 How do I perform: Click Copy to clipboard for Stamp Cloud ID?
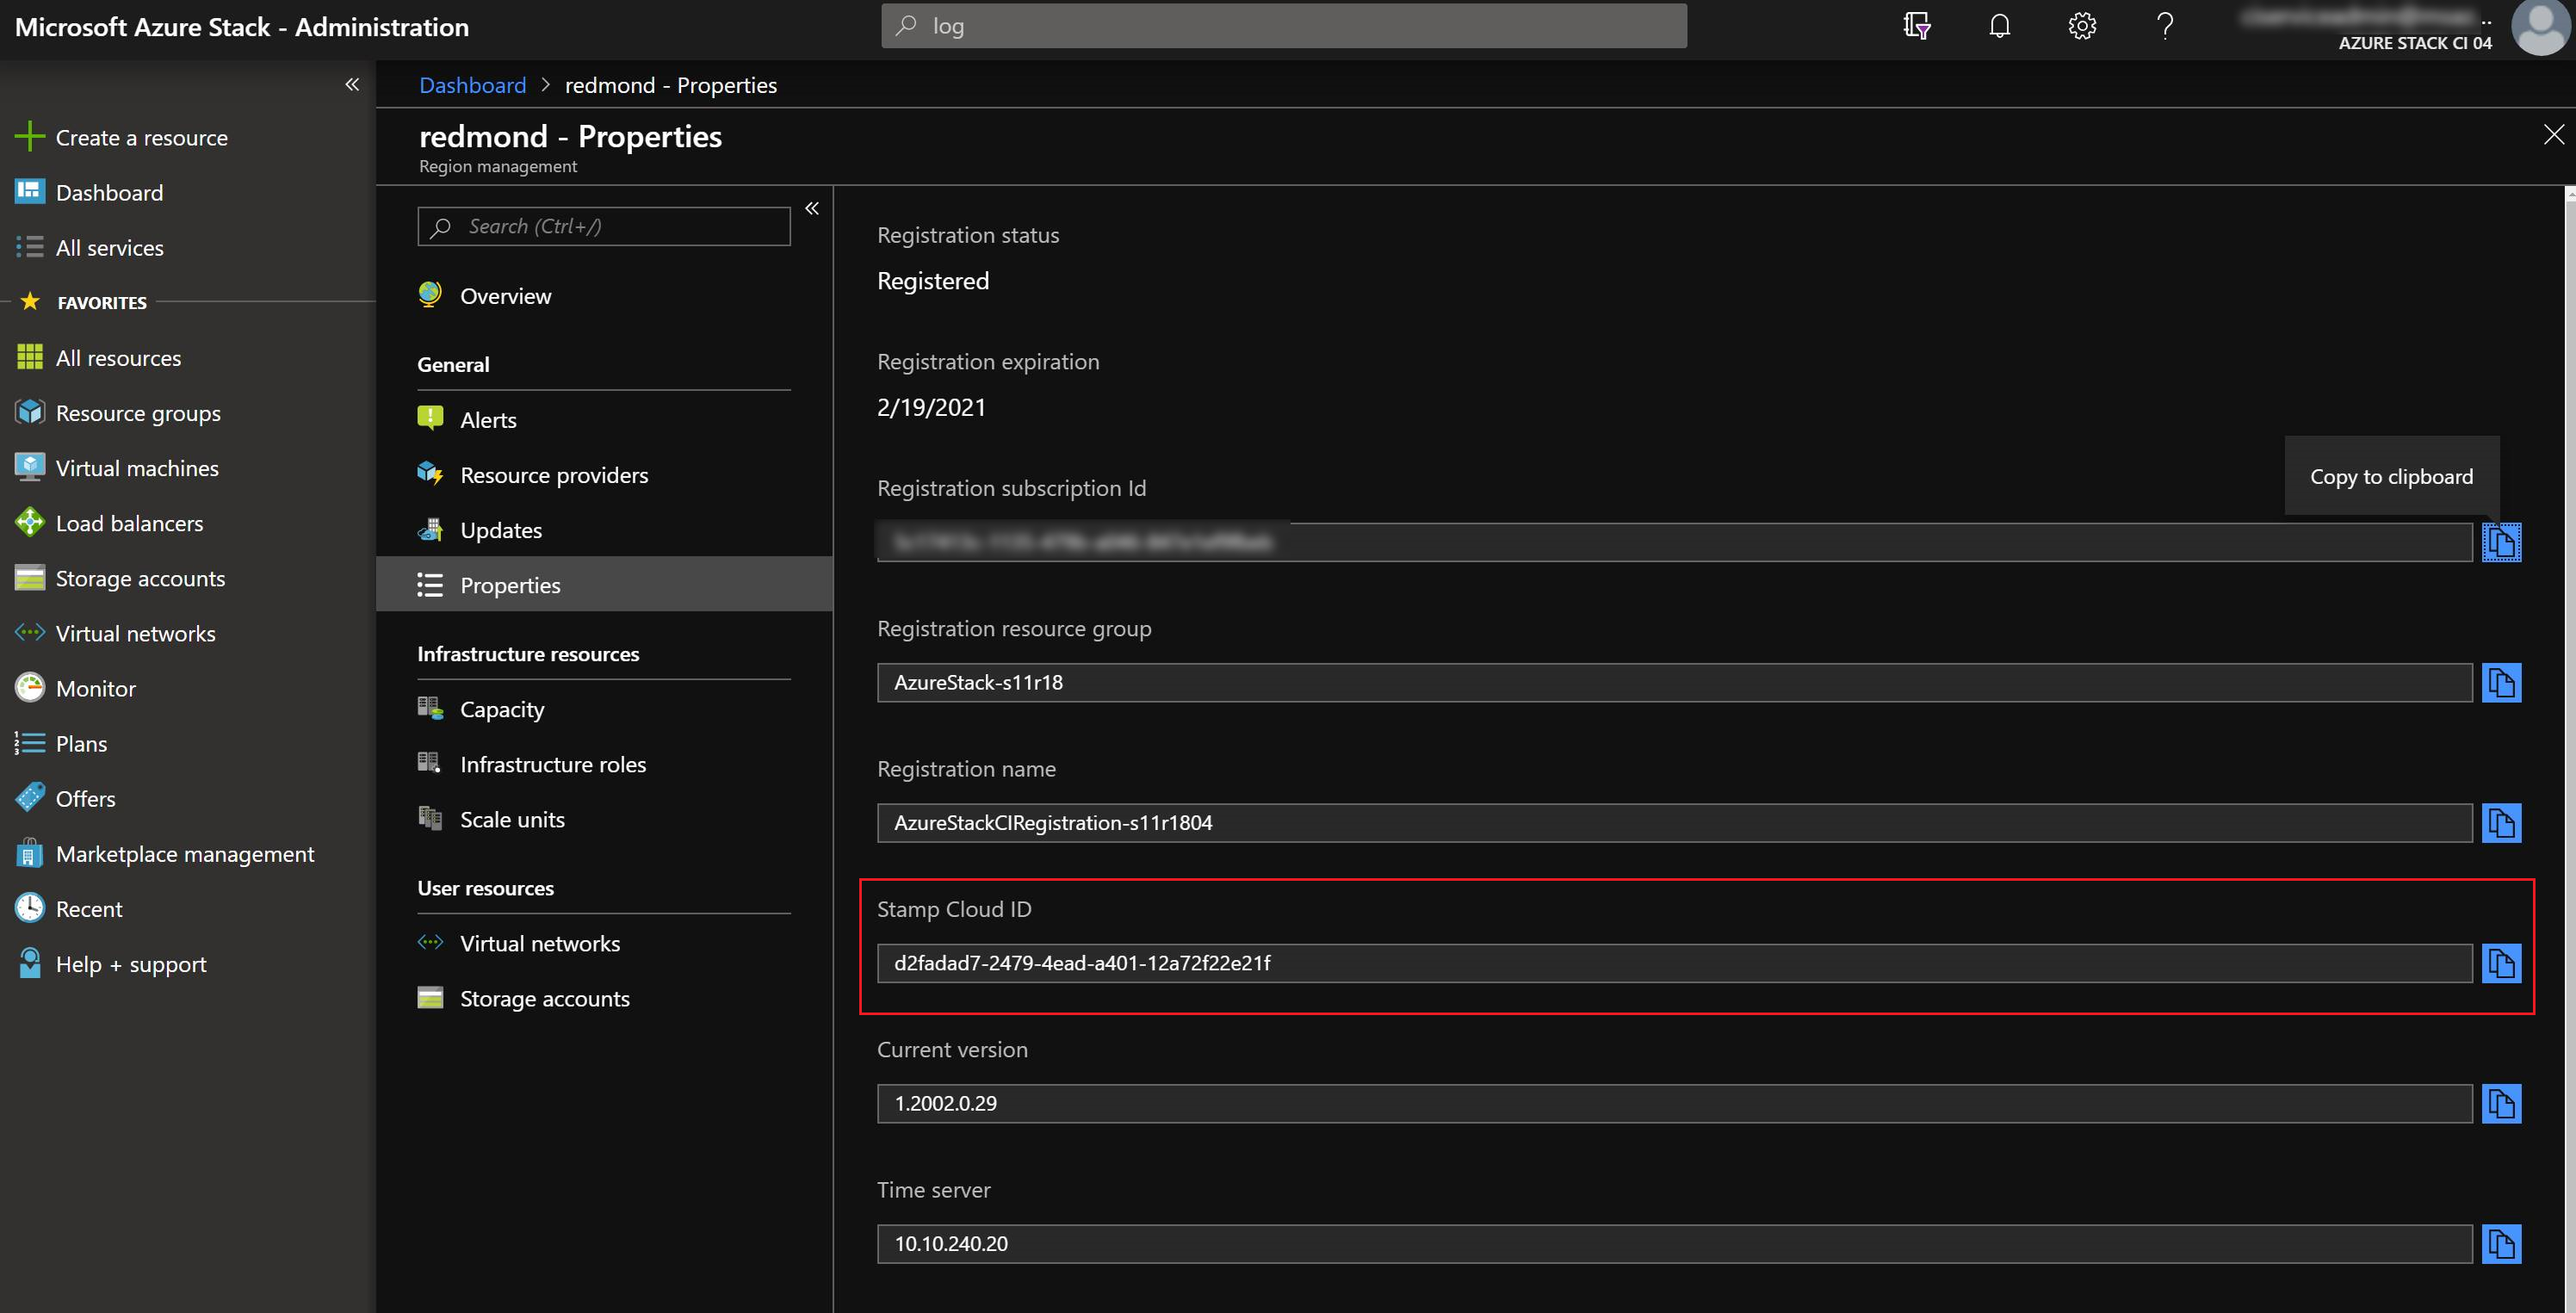tap(2502, 963)
